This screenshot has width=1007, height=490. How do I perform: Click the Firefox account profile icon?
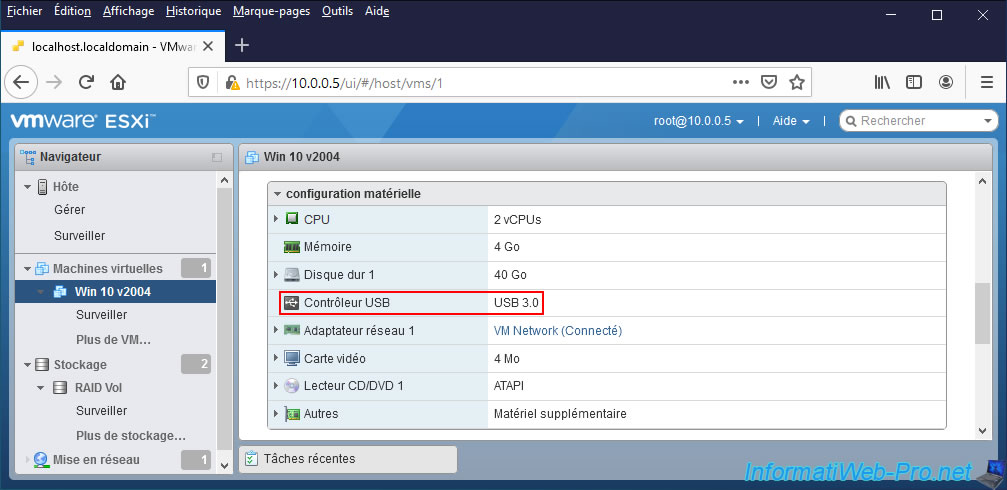[946, 82]
